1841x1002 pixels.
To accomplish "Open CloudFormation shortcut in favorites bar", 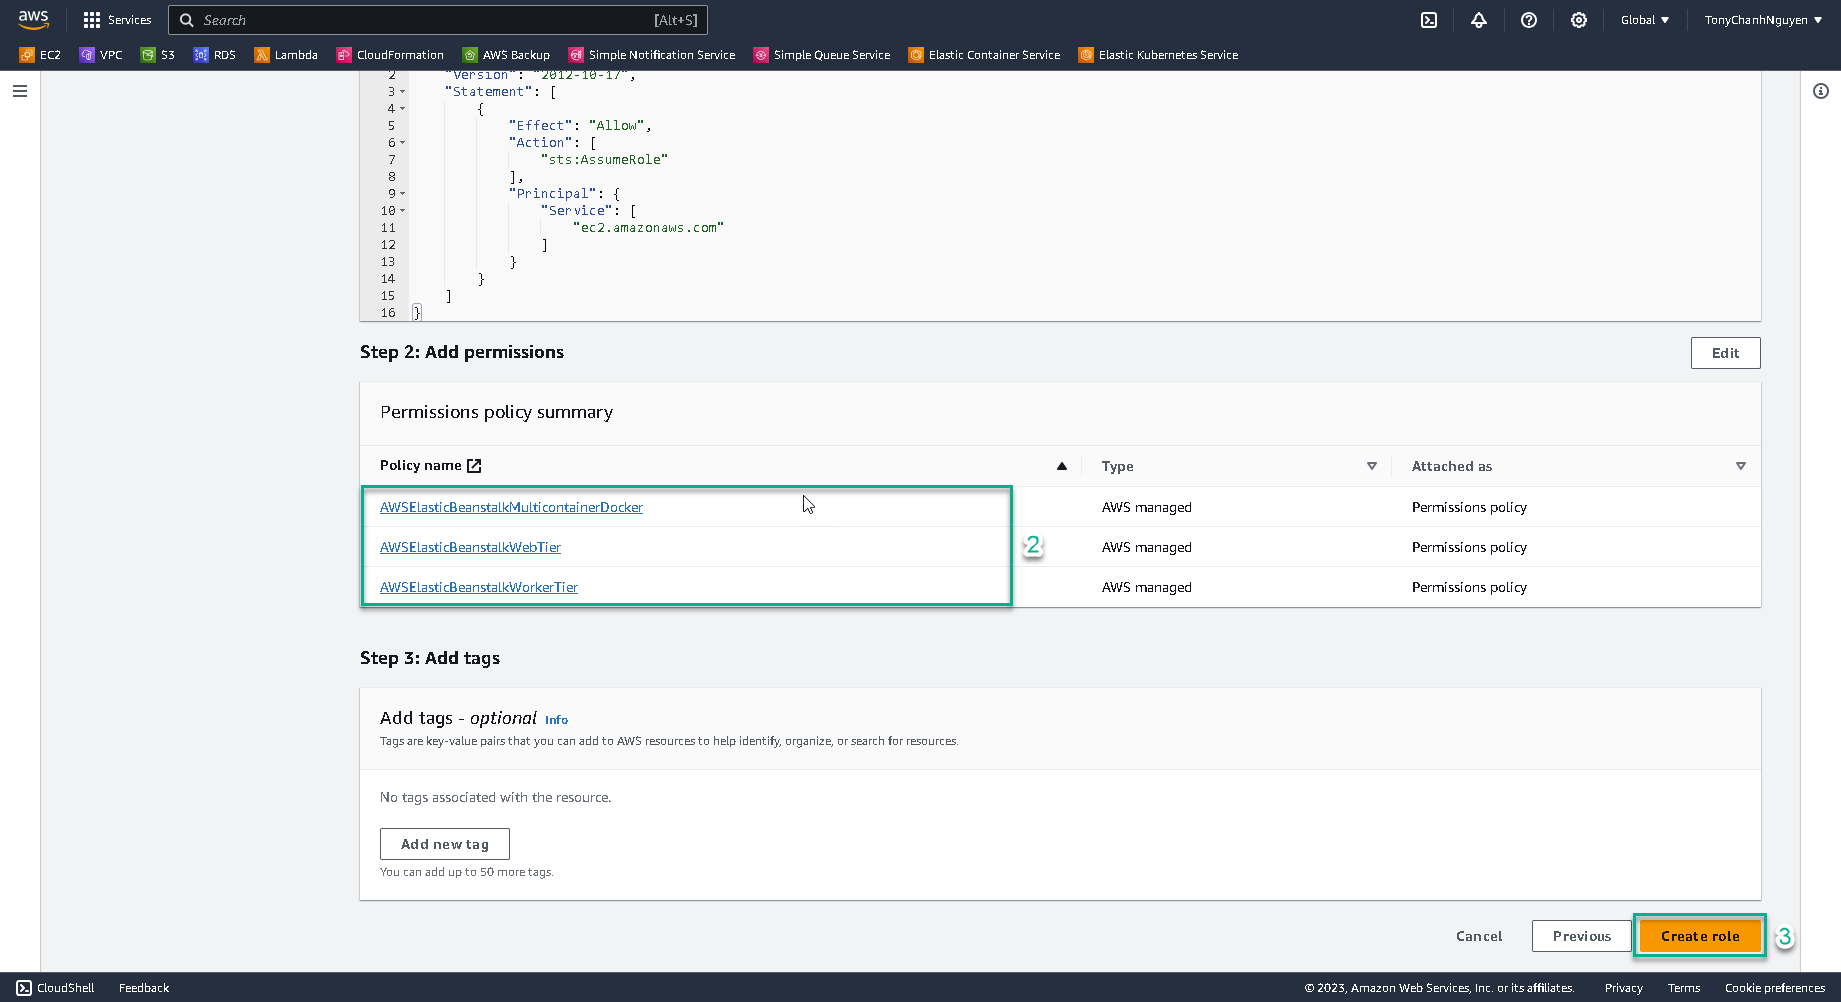I will click(x=390, y=55).
